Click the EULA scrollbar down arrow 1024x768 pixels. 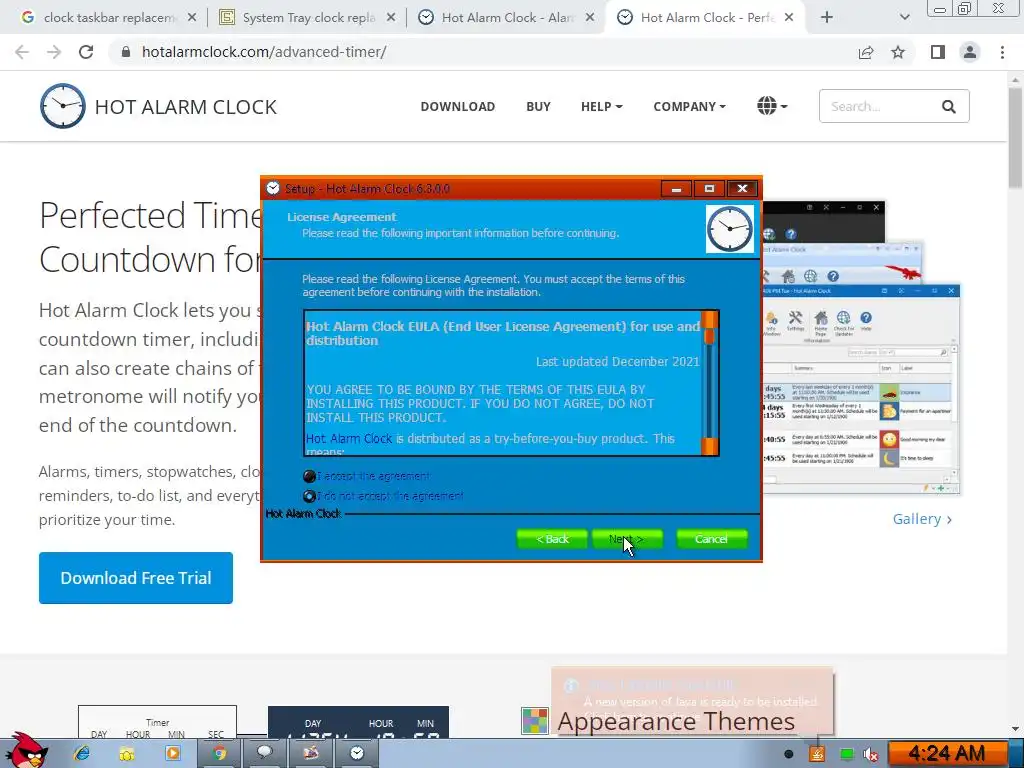(x=709, y=447)
